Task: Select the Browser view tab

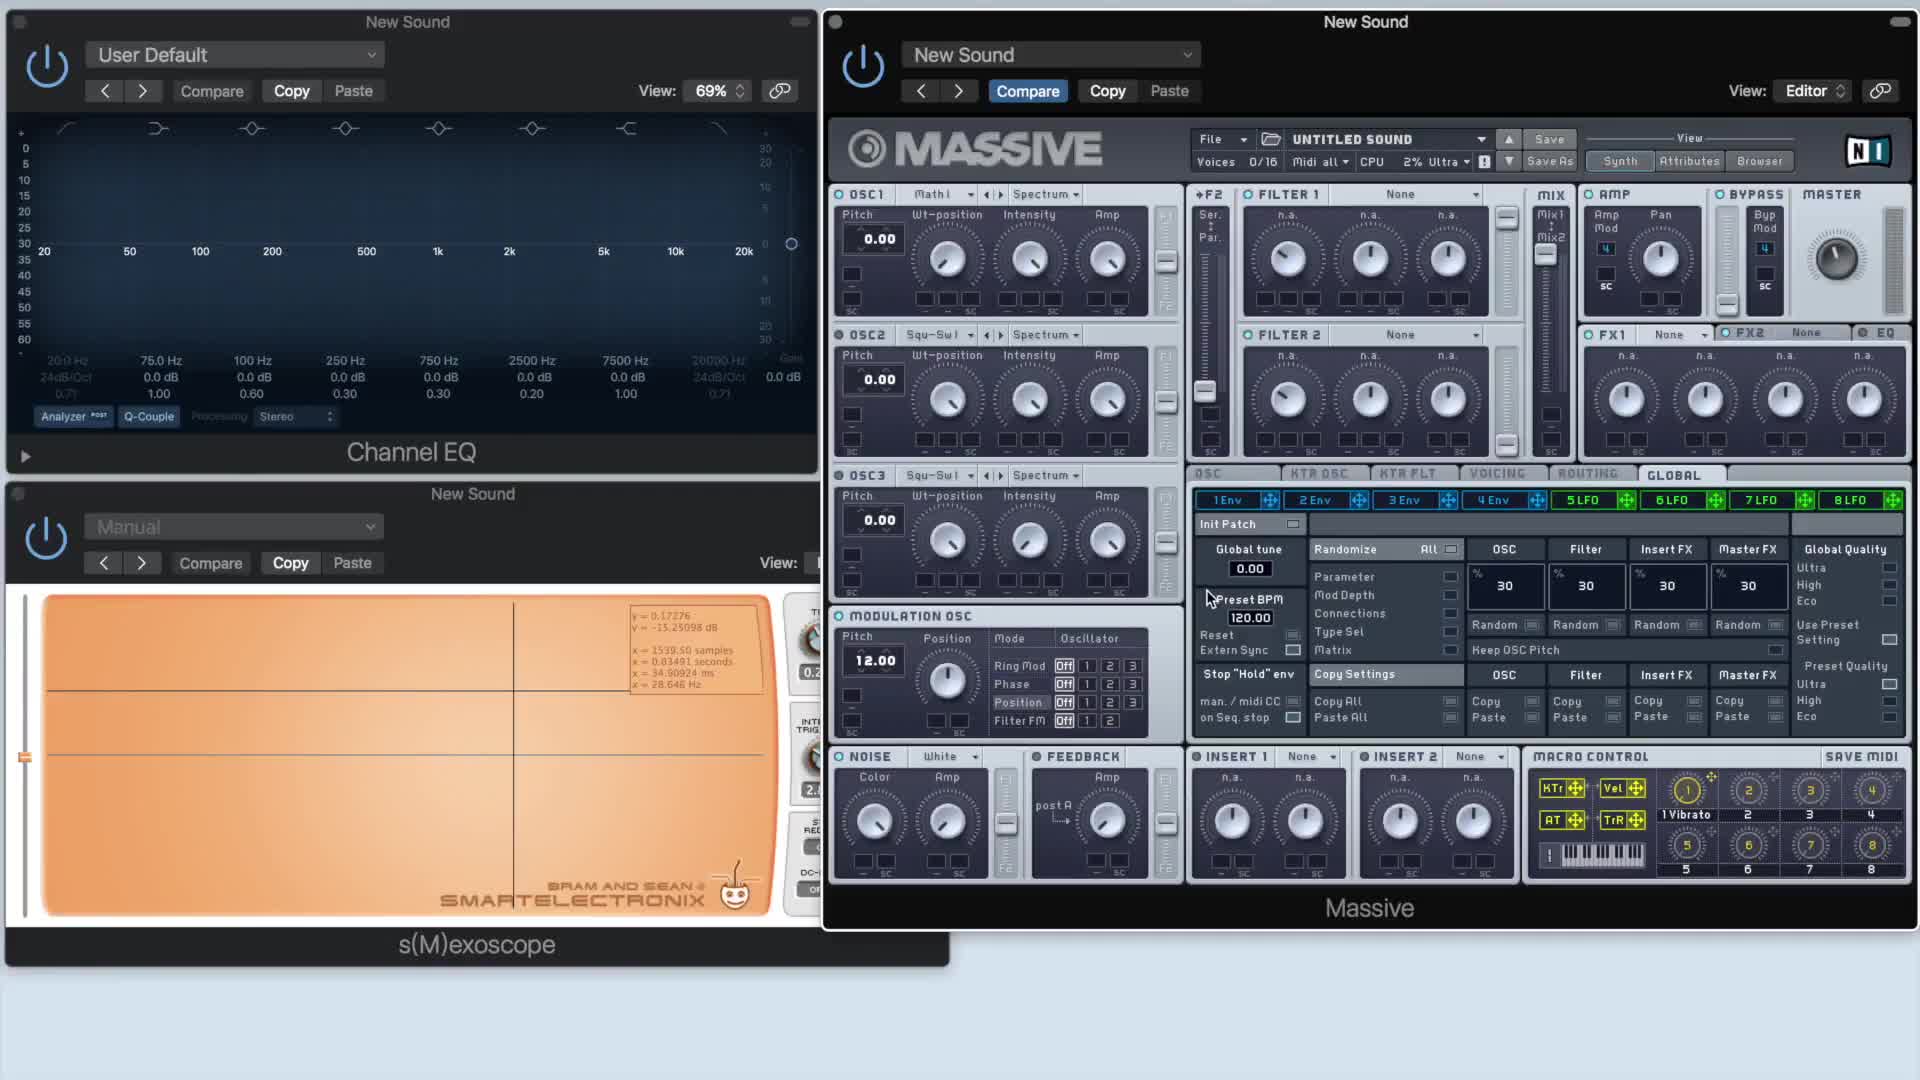Action: point(1759,161)
